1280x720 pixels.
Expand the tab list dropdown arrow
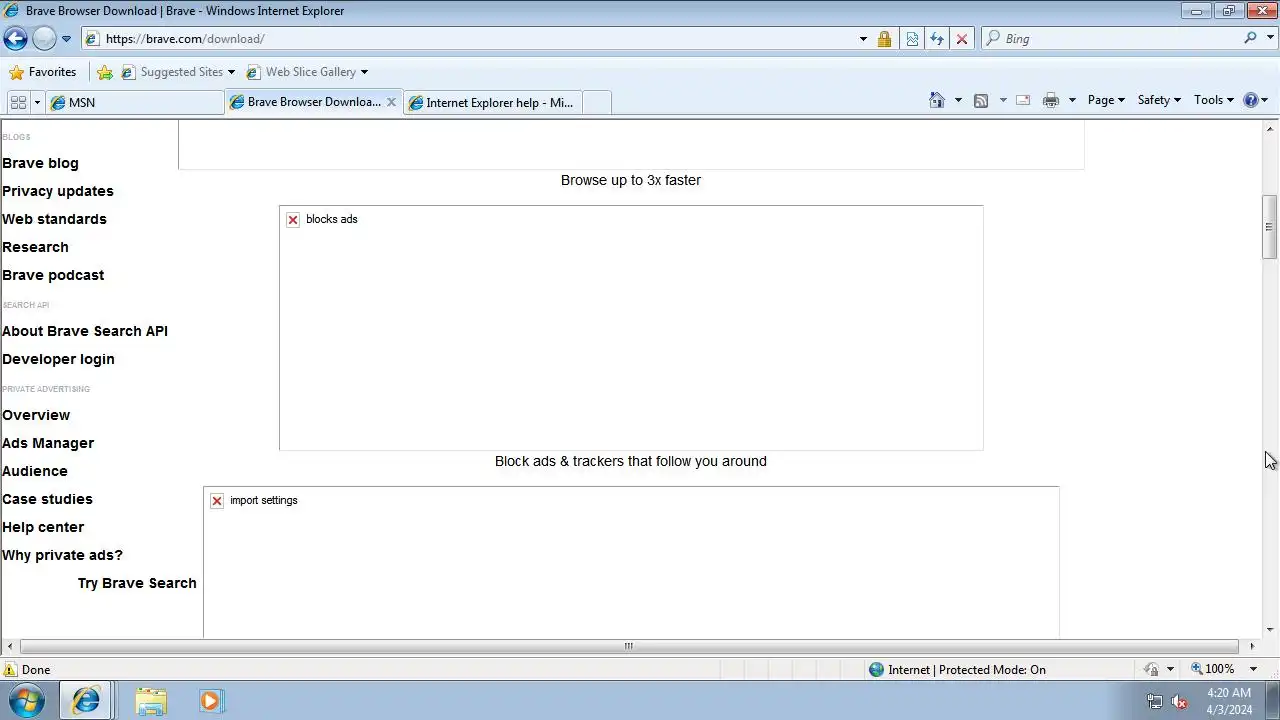(37, 102)
